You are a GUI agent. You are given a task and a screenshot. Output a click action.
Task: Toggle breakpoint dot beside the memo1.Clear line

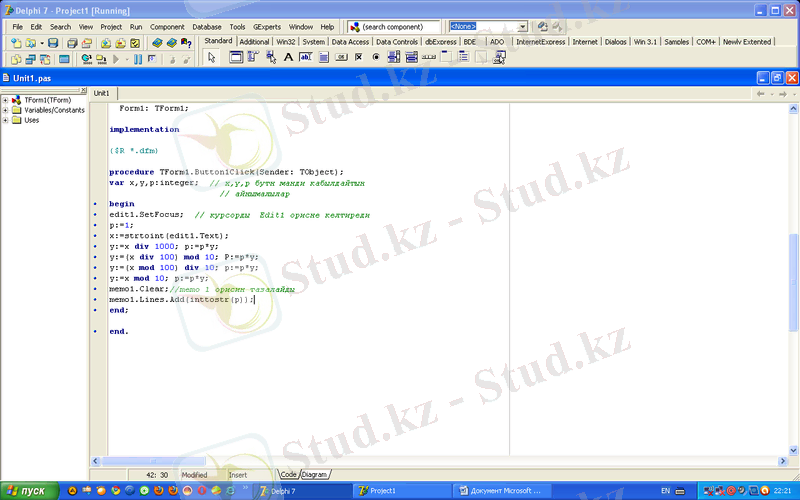pyautogui.click(x=95, y=289)
